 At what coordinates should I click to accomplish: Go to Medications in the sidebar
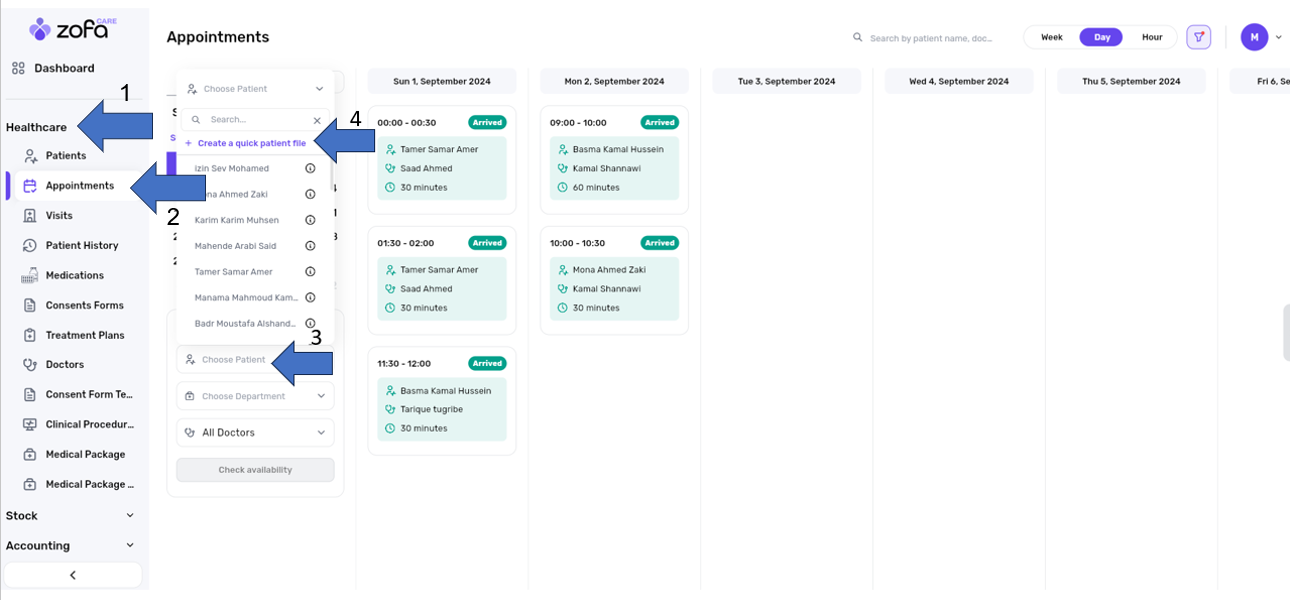pos(74,276)
